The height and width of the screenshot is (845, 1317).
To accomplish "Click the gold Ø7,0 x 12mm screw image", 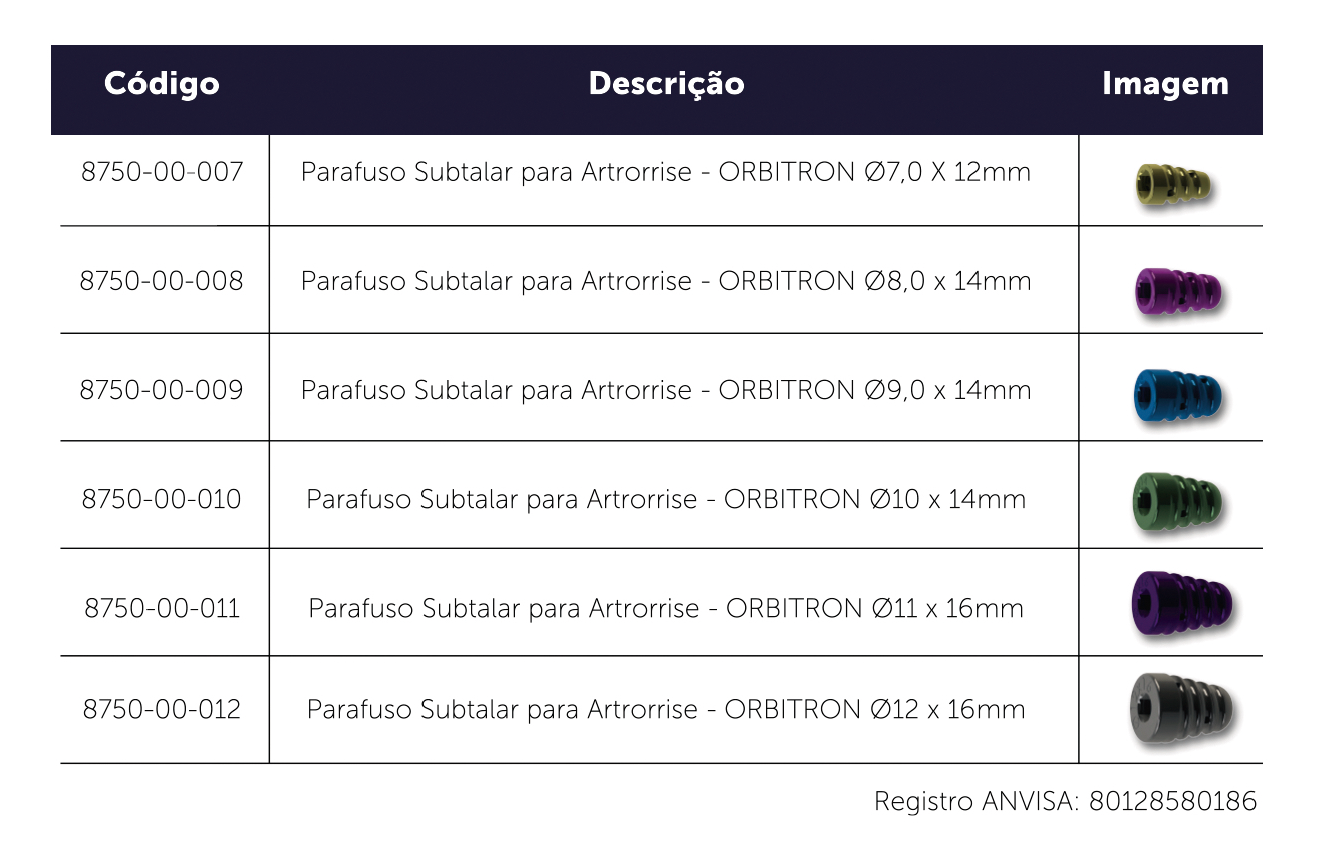I will pyautogui.click(x=1174, y=182).
